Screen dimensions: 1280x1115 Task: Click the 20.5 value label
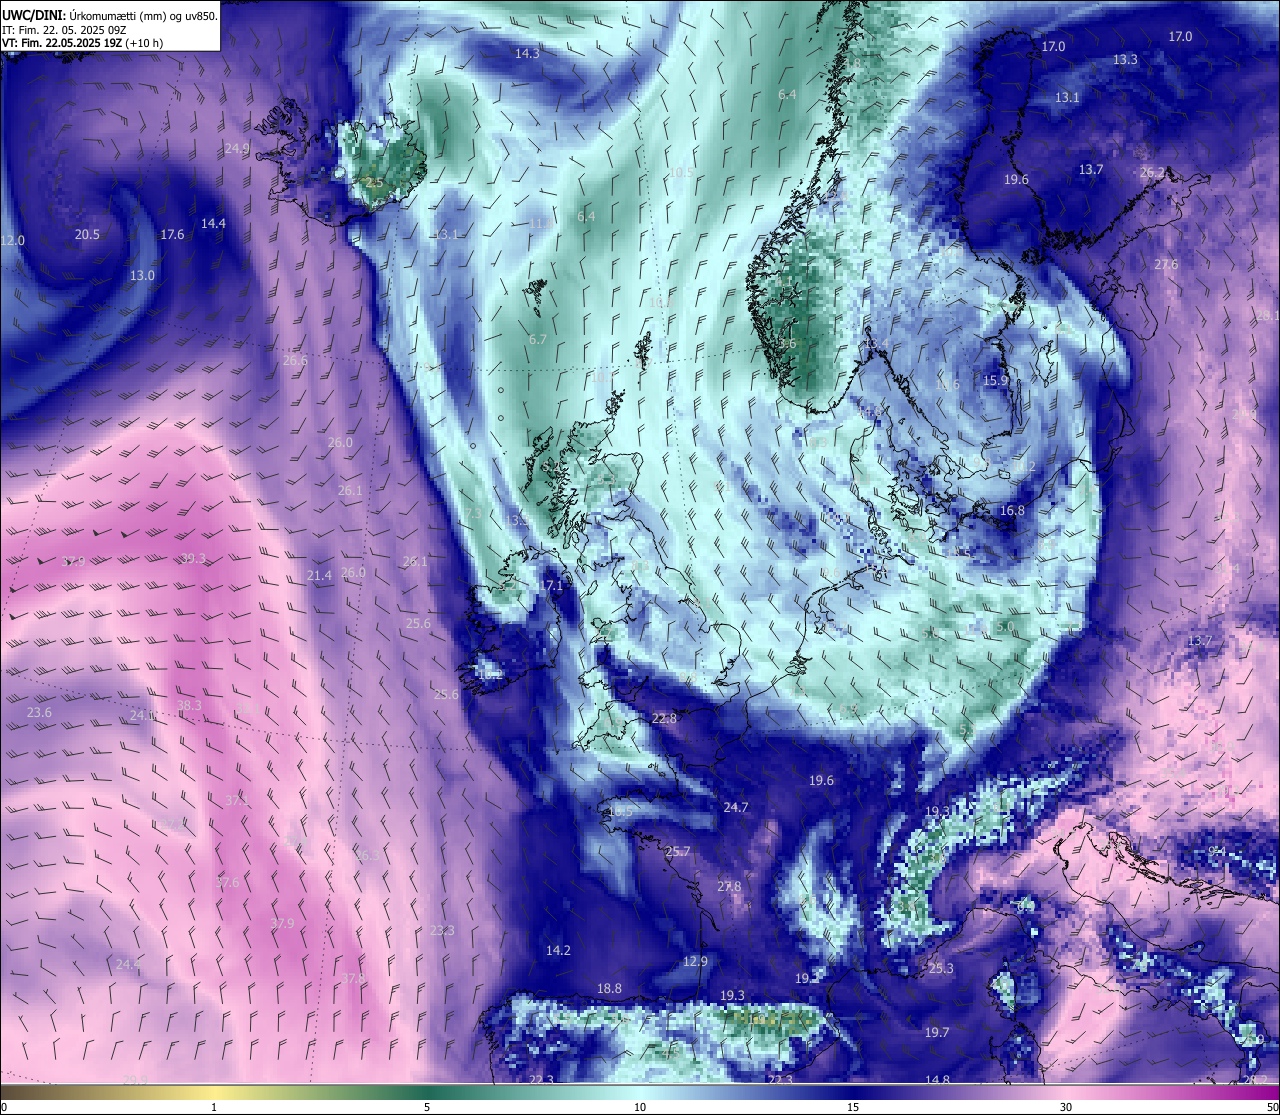coord(87,235)
